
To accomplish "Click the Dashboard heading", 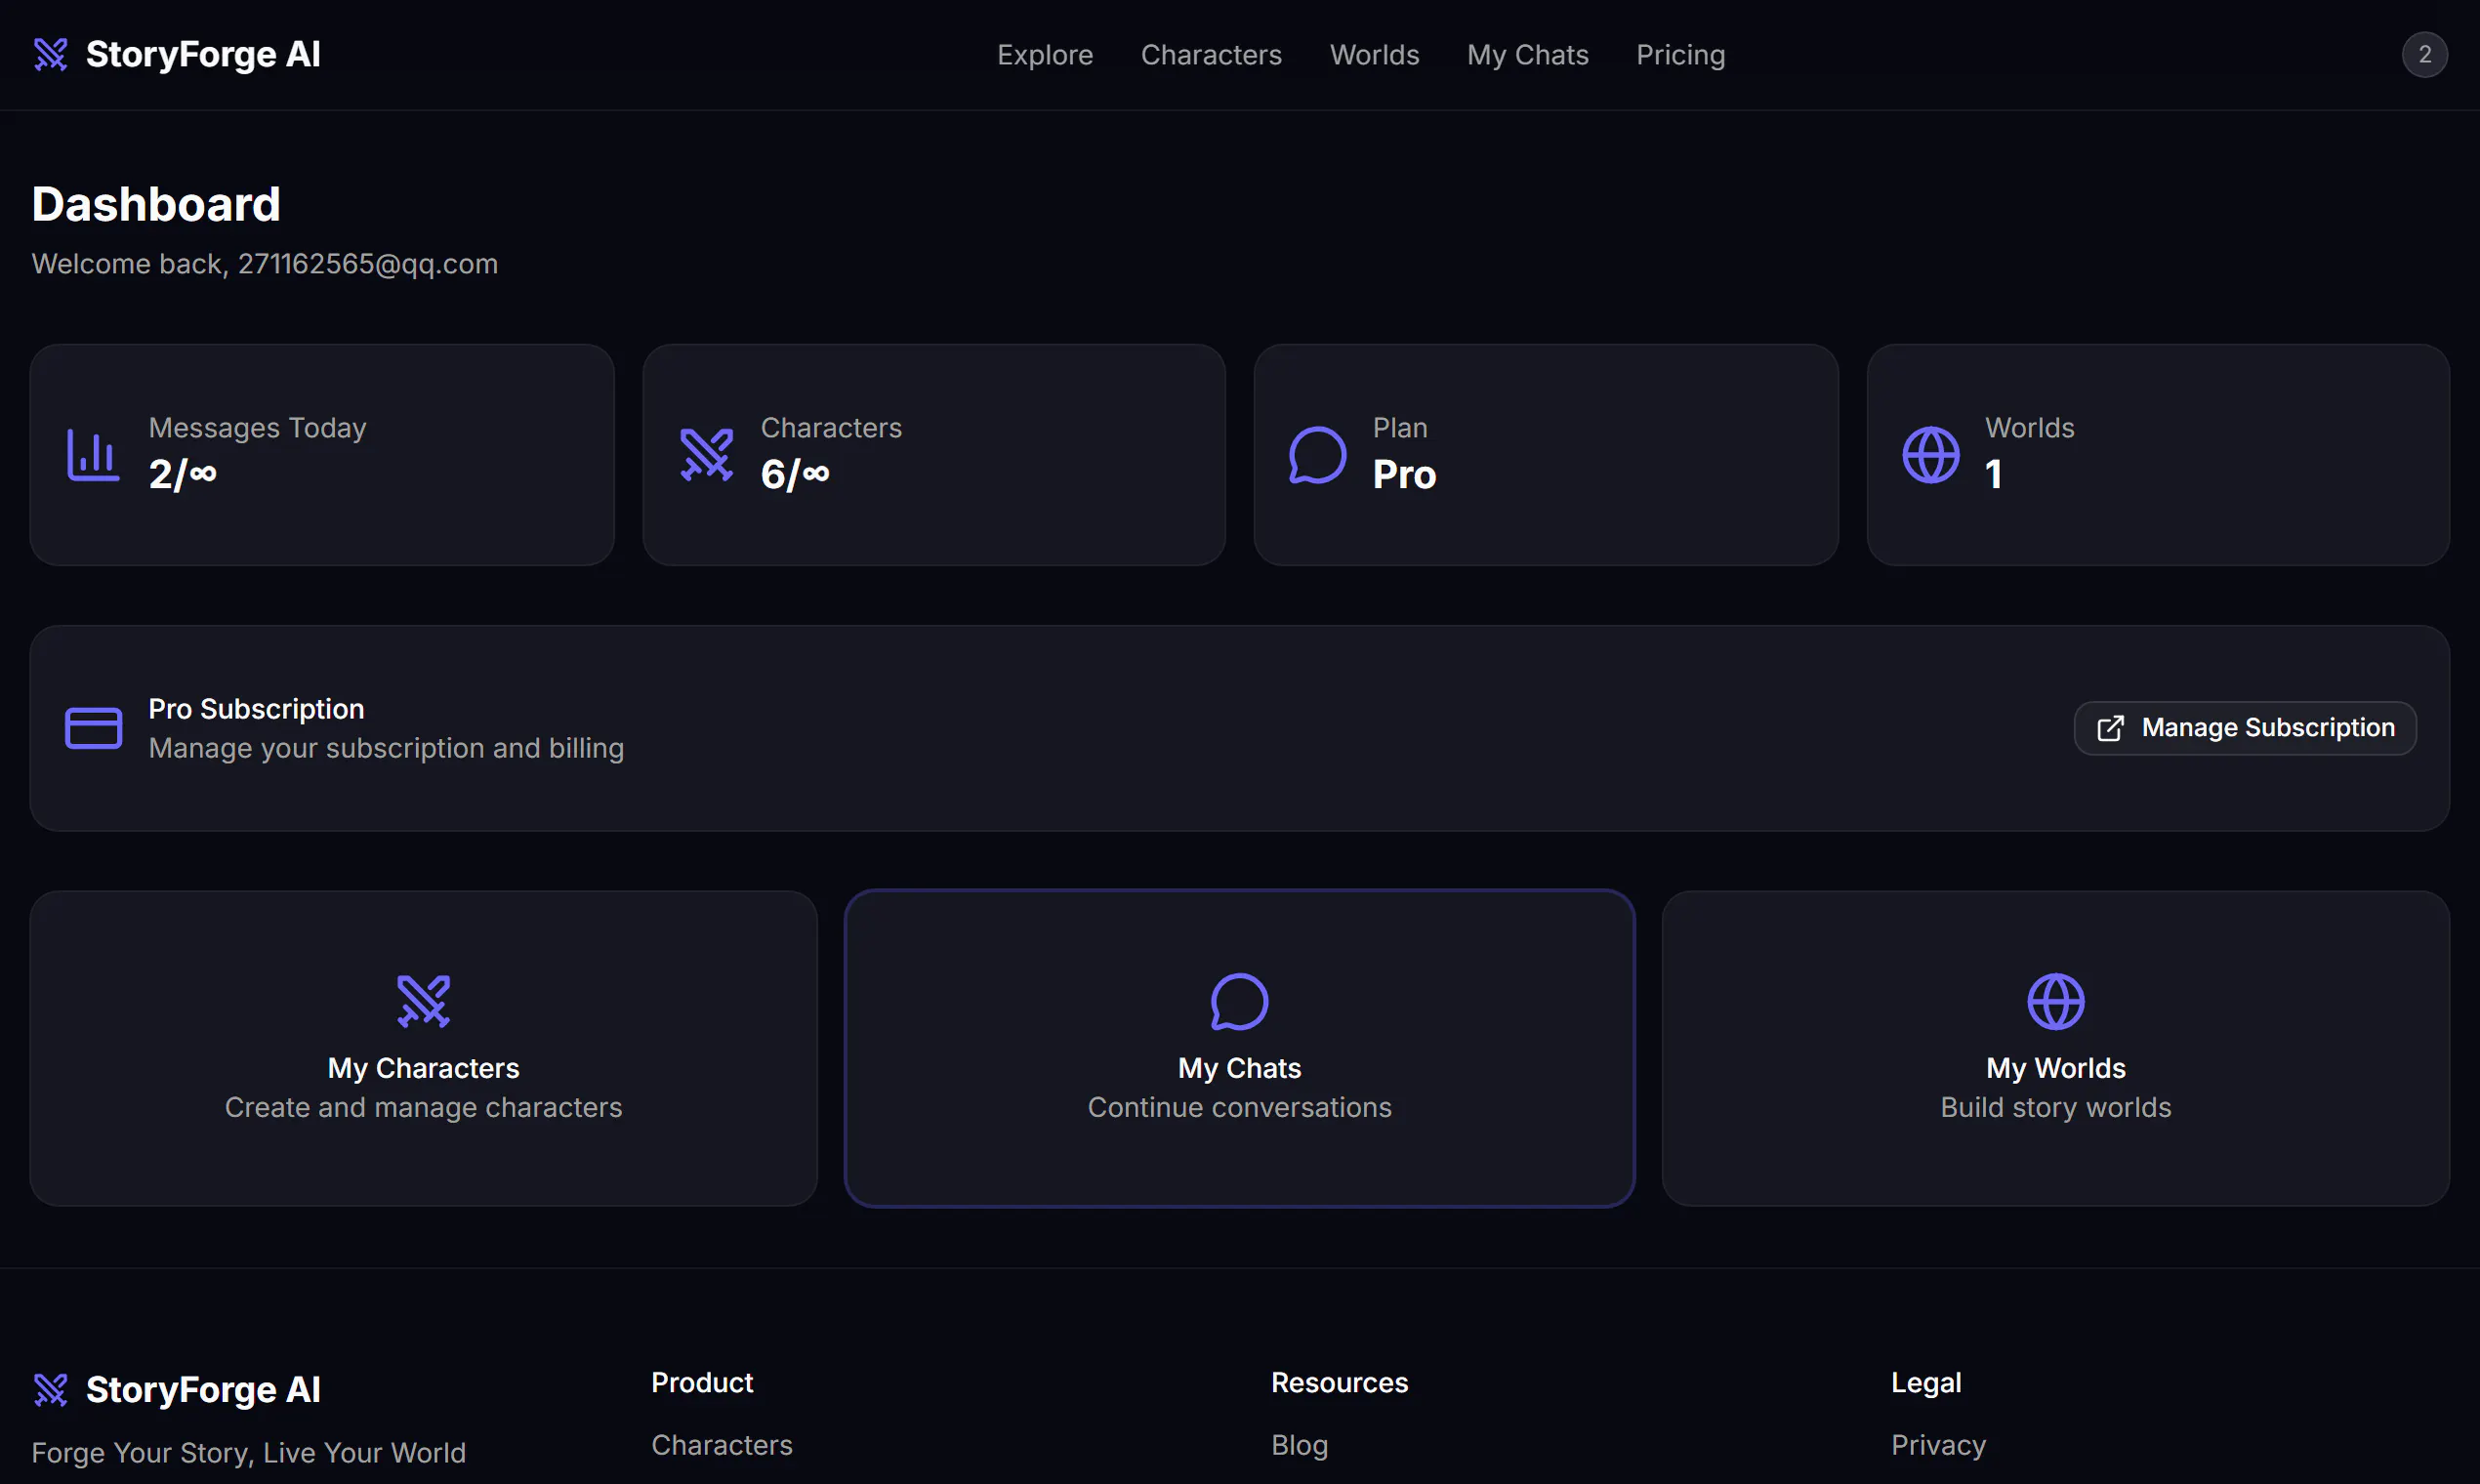I will click(x=156, y=204).
